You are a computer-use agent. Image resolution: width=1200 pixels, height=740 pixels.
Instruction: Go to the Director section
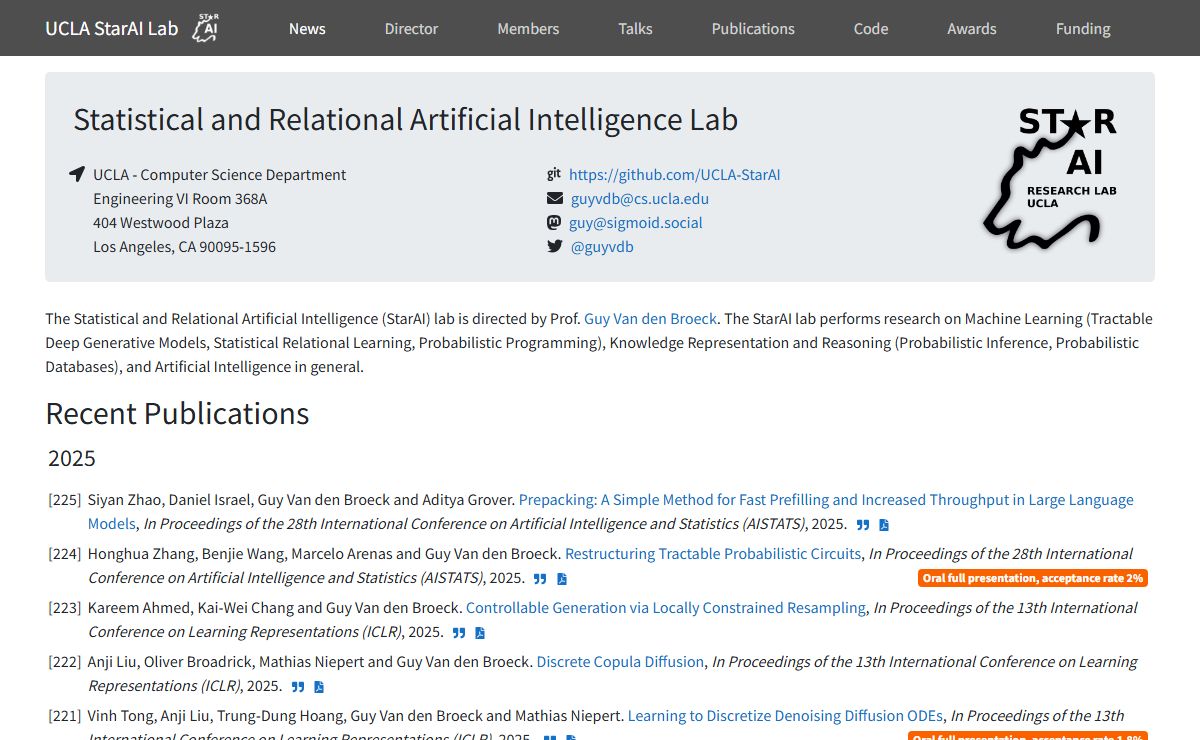[x=412, y=28]
